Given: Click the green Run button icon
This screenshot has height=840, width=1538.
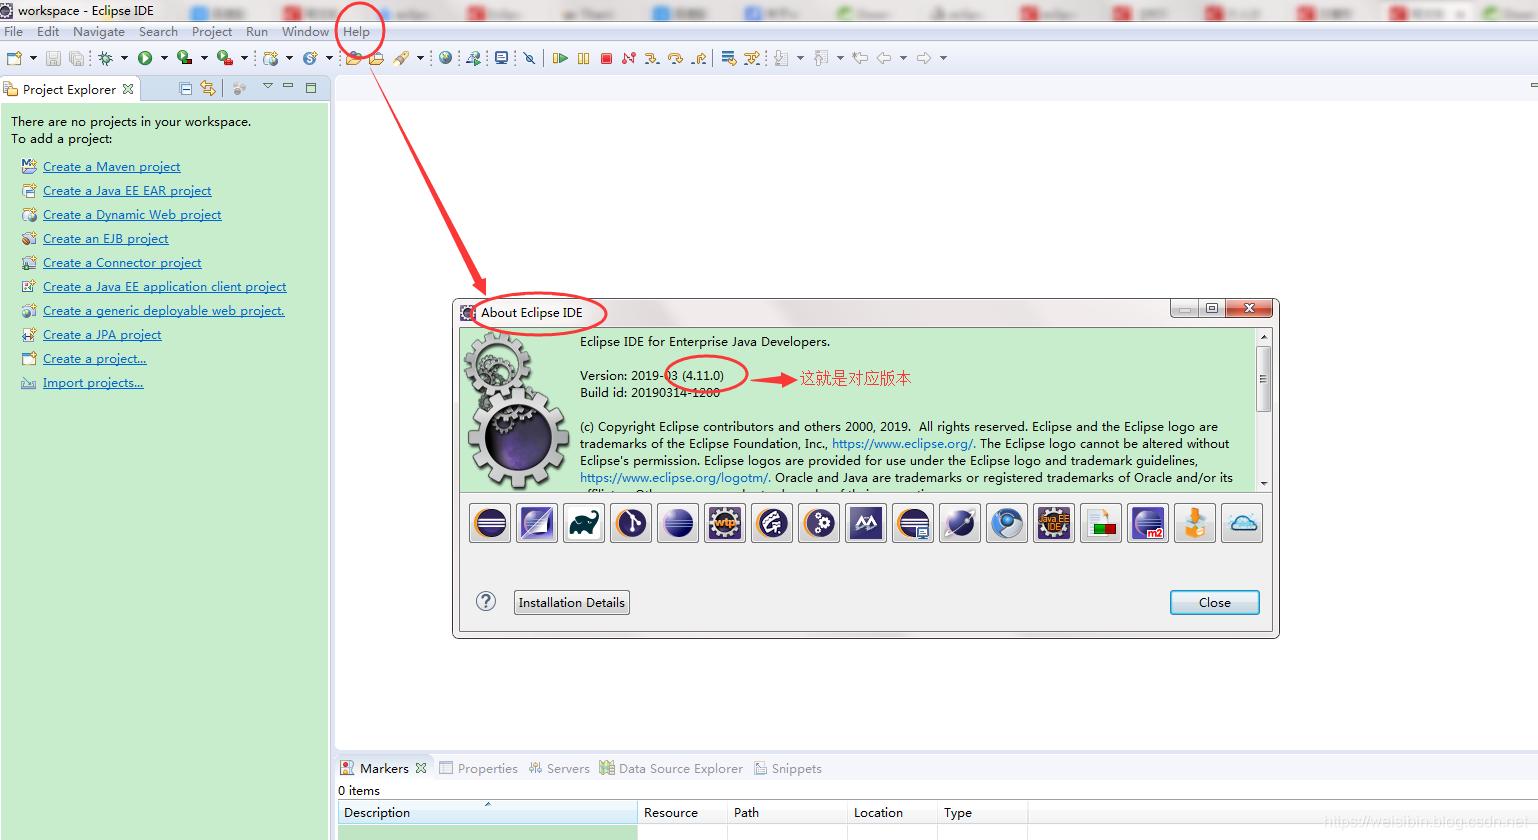Looking at the screenshot, I should [145, 58].
